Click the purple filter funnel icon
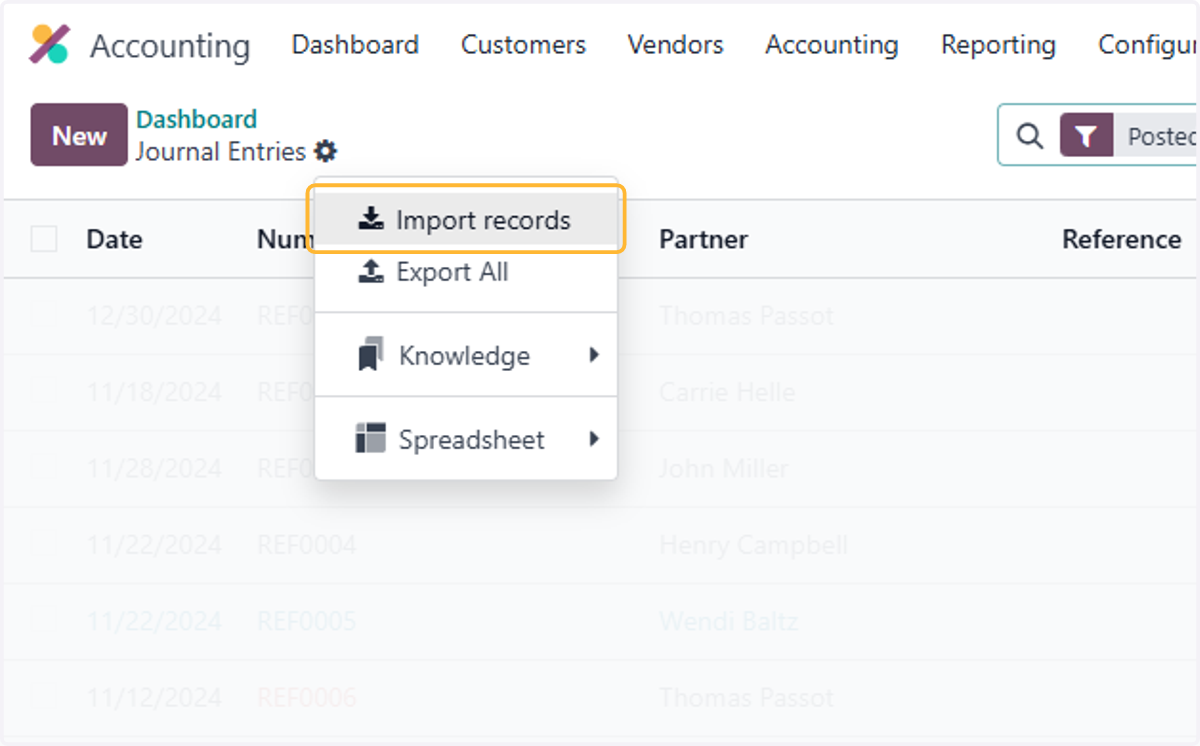This screenshot has width=1200, height=746. [x=1087, y=136]
